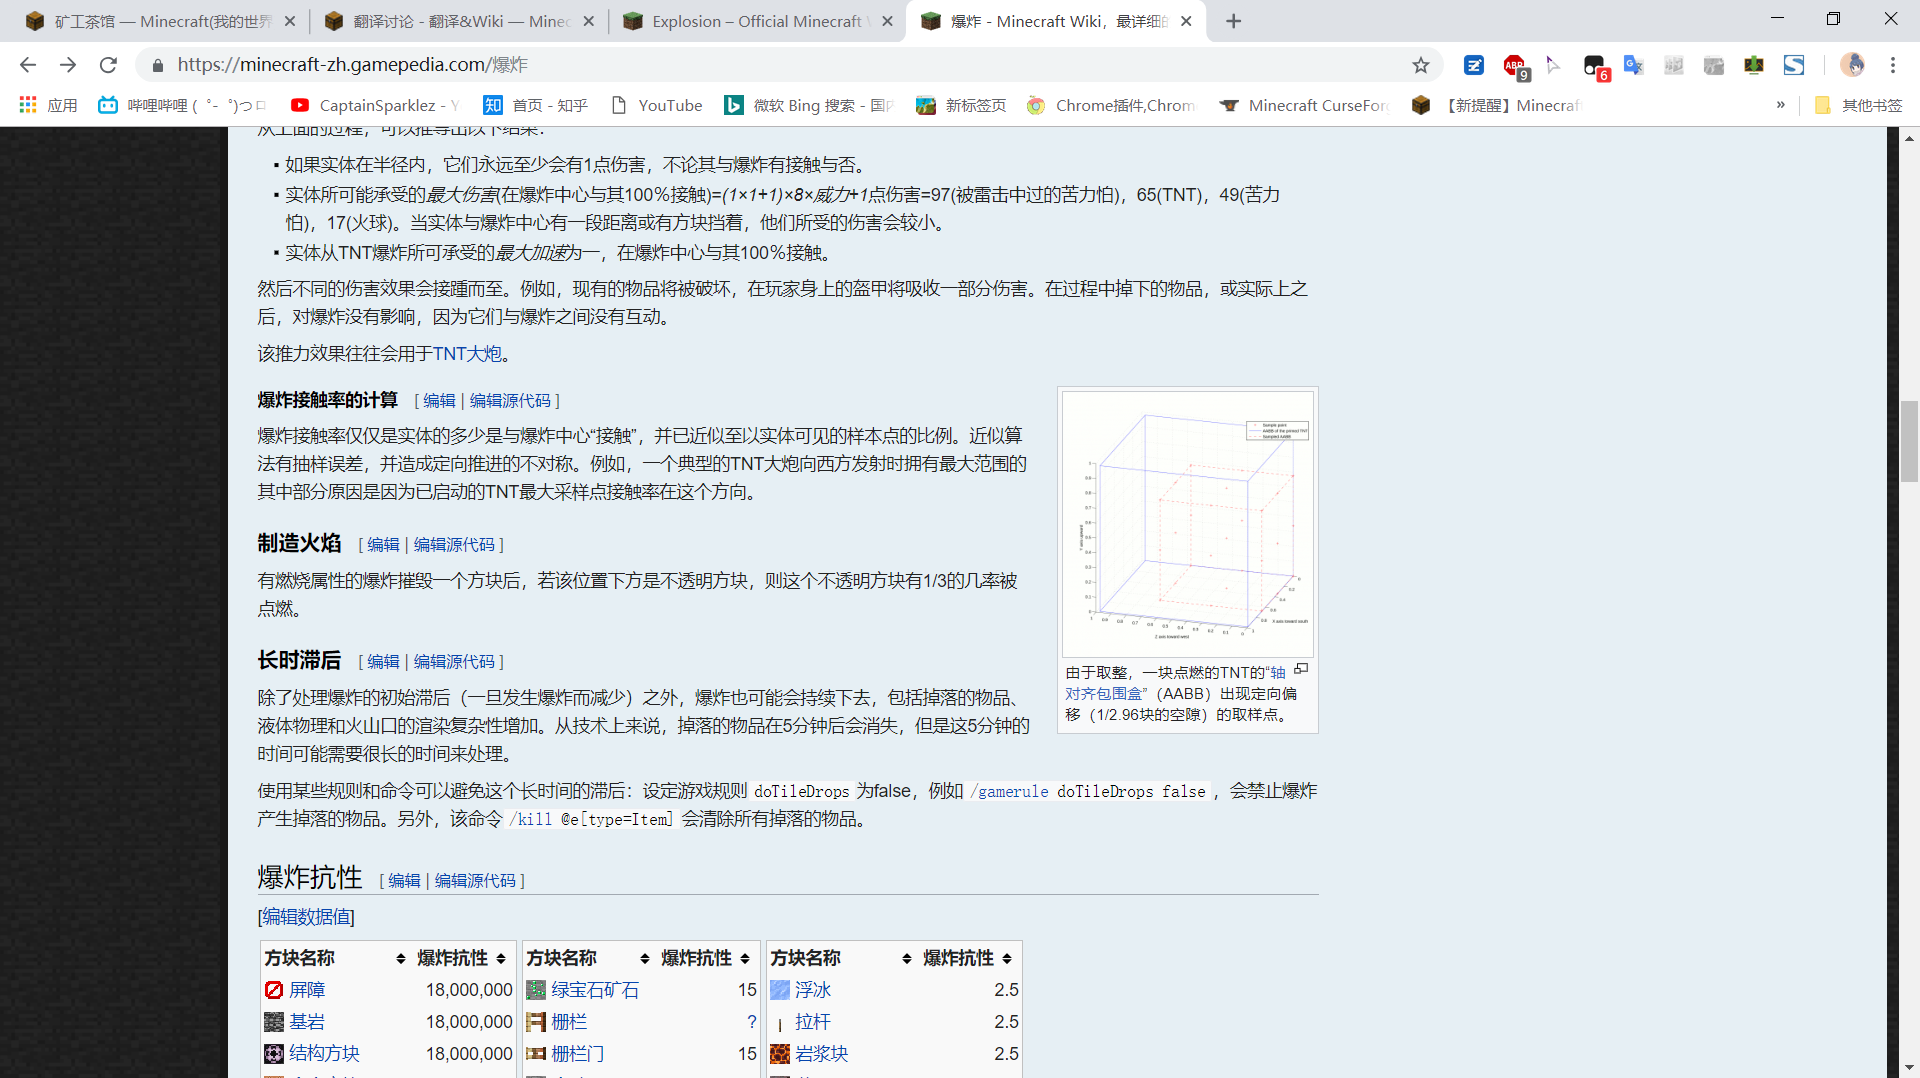
Task: Open the YouTube bookmark
Action: [x=656, y=105]
